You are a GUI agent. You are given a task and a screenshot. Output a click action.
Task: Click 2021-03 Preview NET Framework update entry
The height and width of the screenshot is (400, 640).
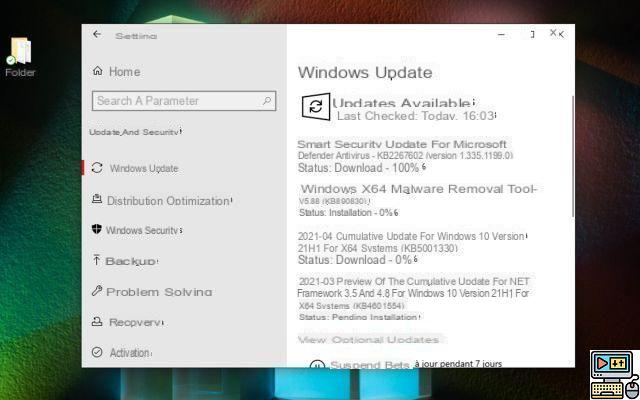click(413, 293)
